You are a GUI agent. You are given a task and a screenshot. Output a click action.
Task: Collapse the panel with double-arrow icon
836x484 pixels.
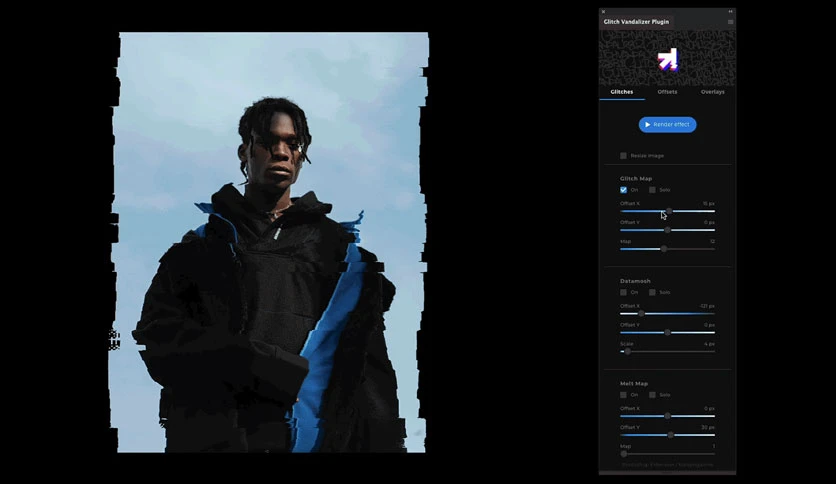730,11
